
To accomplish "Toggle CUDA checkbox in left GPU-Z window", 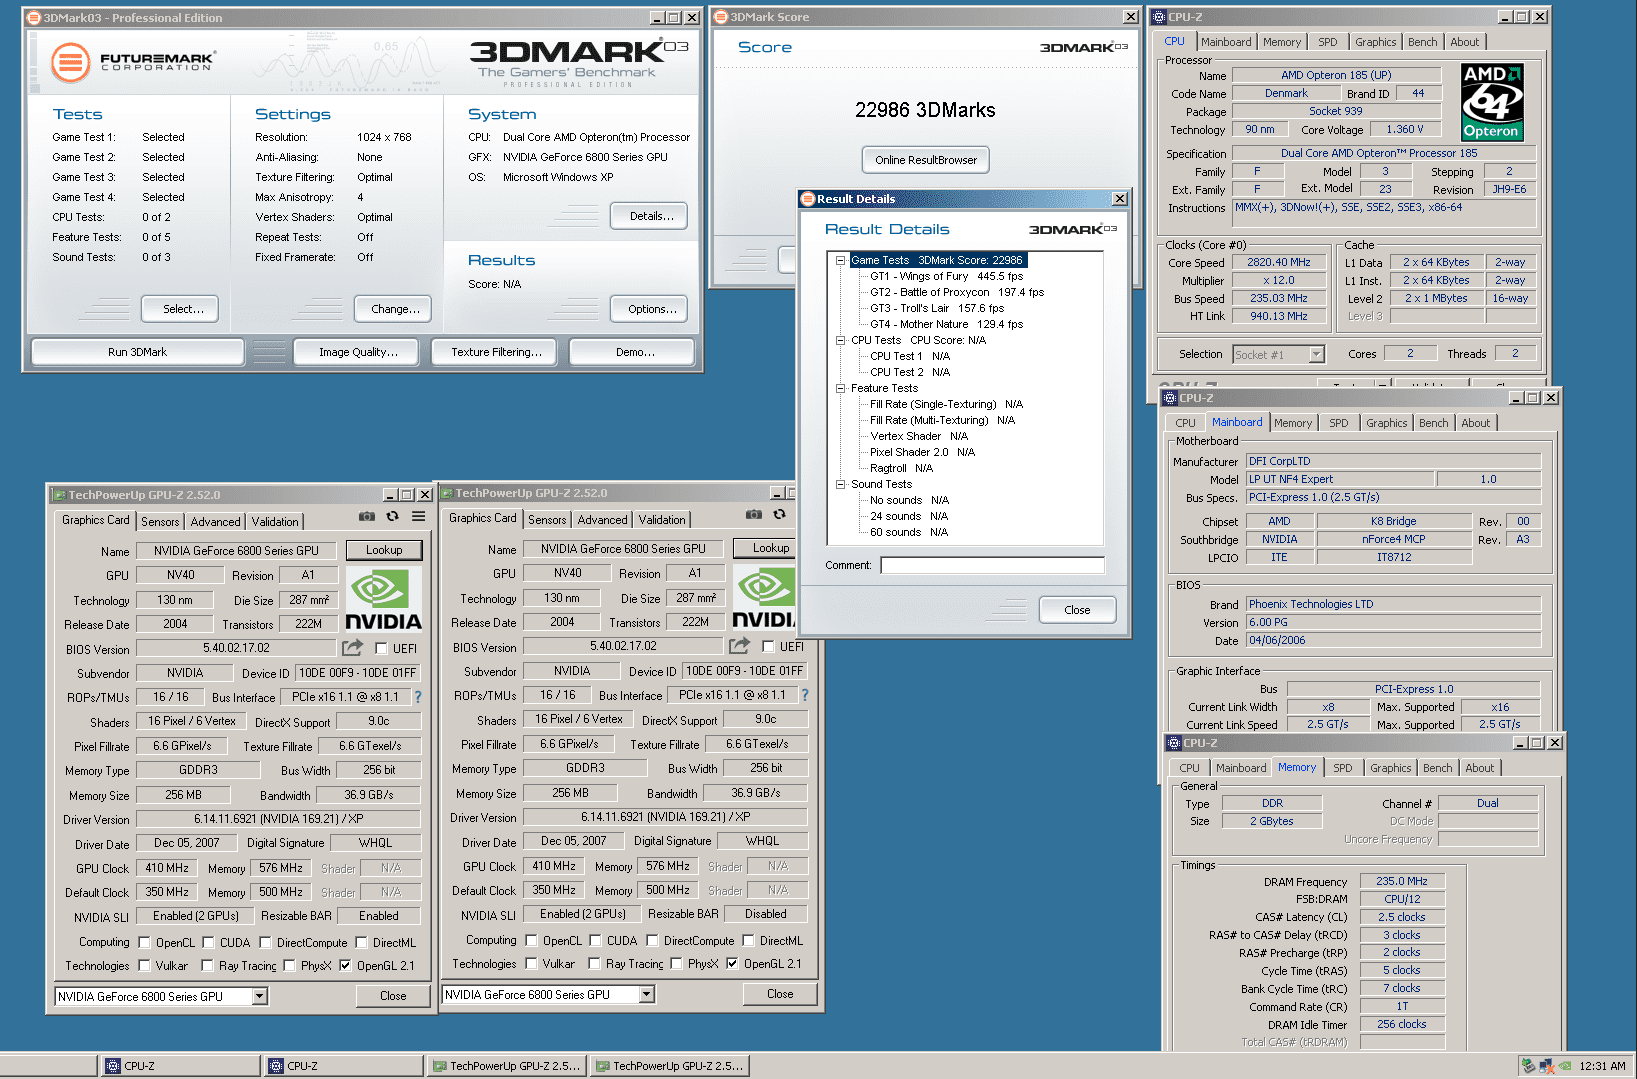I will [x=208, y=942].
